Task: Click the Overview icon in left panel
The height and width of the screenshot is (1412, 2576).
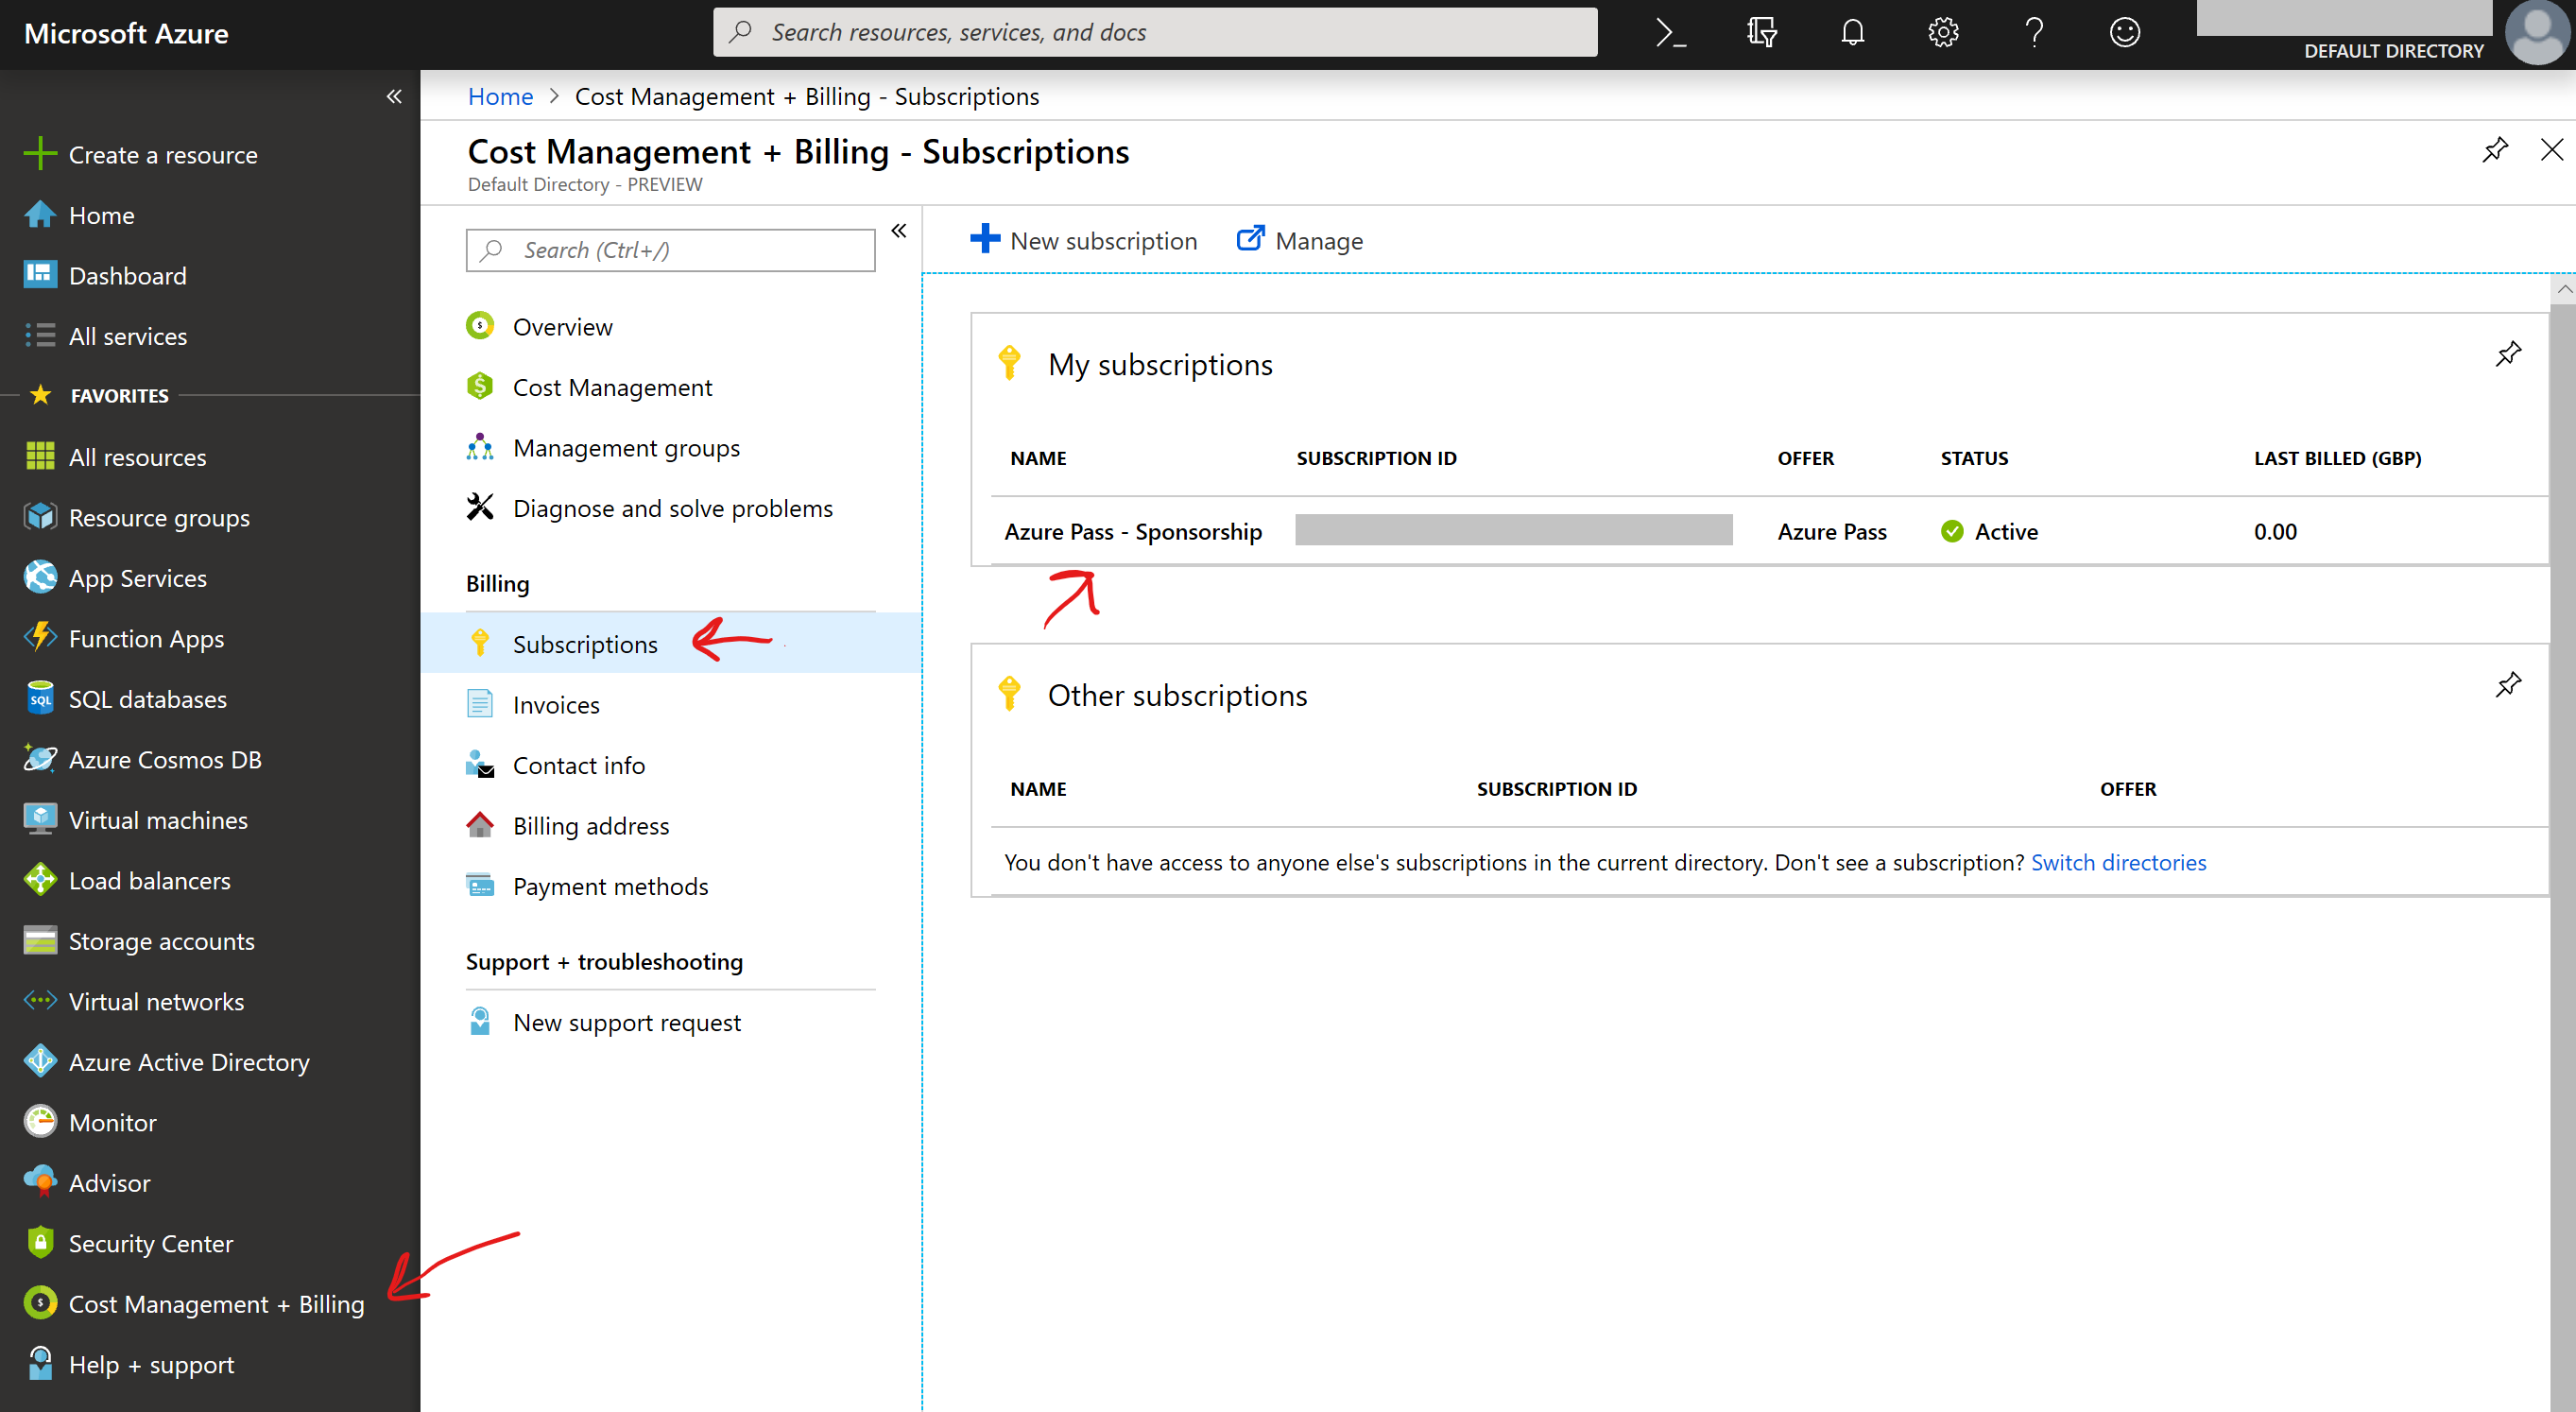Action: pos(482,325)
